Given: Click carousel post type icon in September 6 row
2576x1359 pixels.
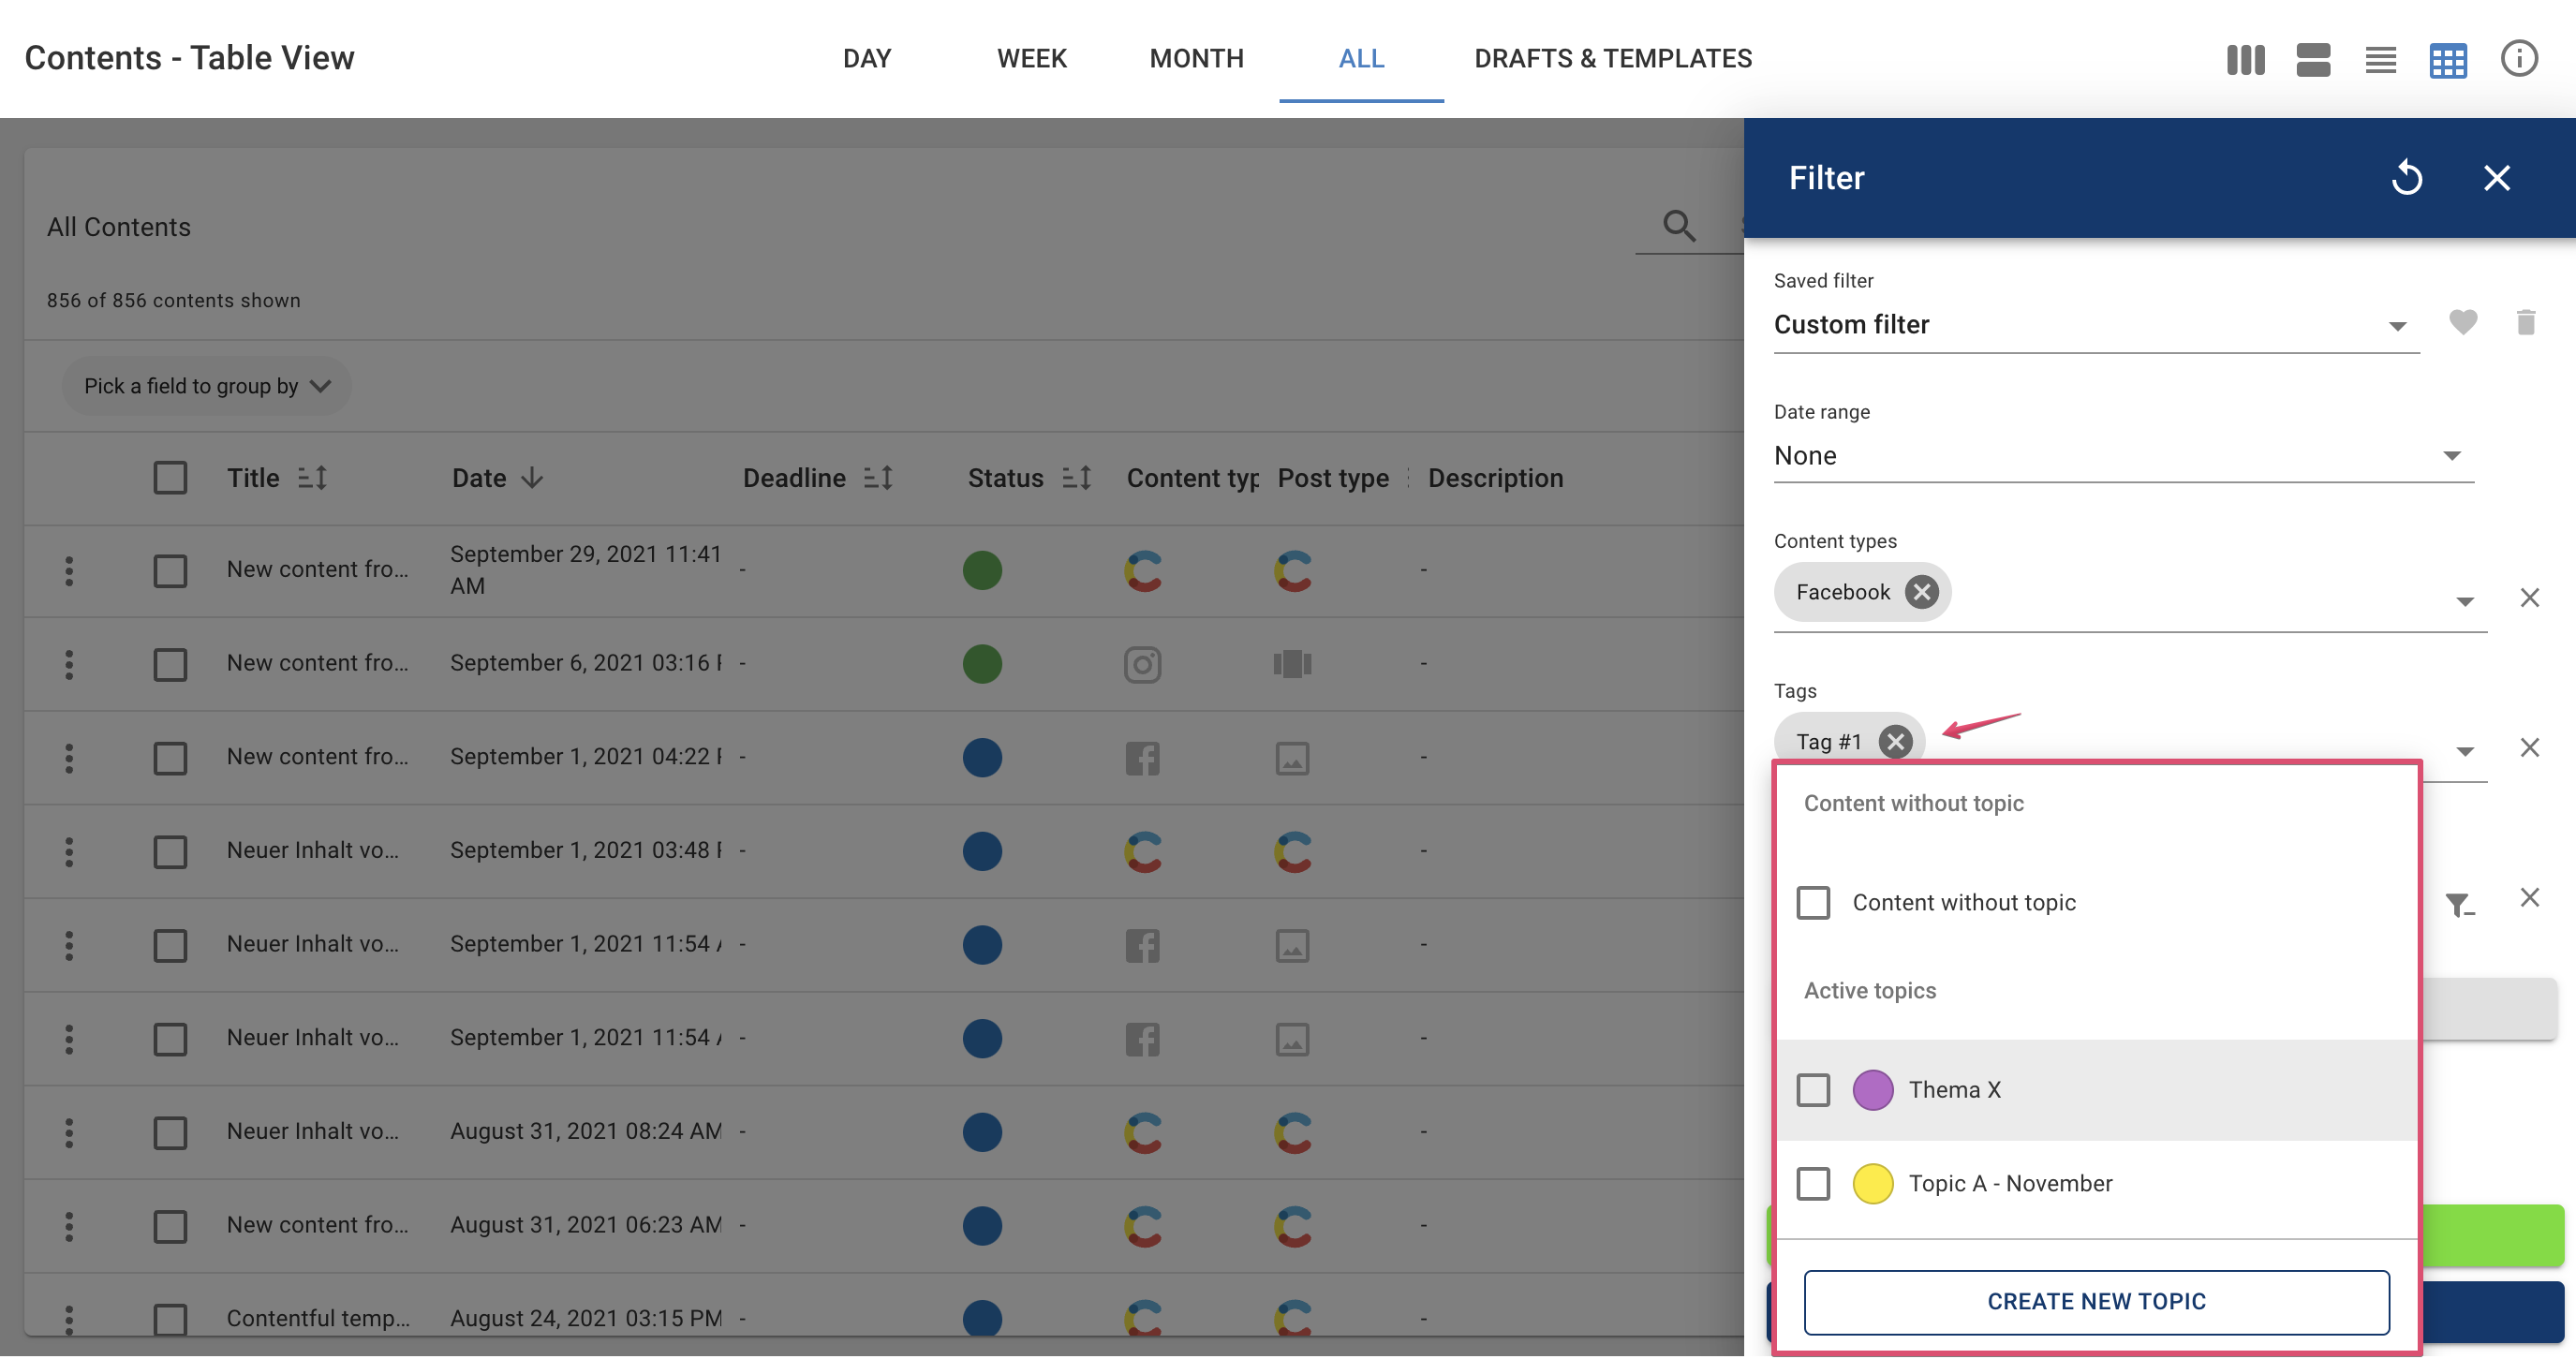Looking at the screenshot, I should pos(1292,665).
